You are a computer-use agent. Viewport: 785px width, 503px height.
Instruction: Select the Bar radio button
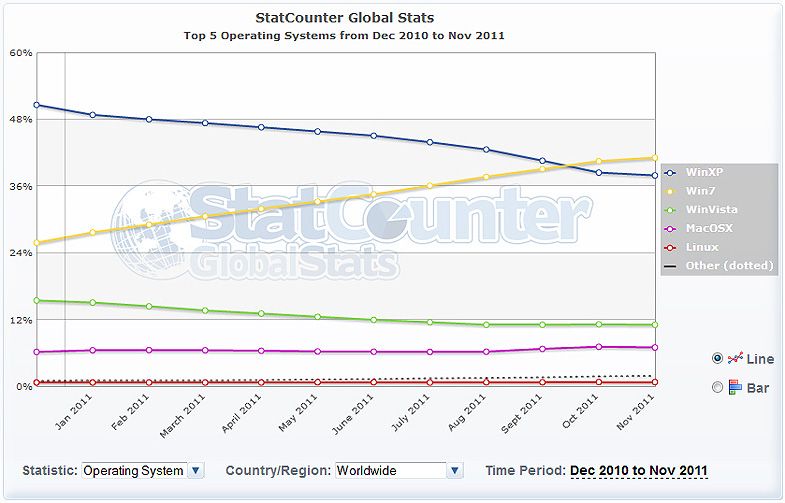pos(717,387)
